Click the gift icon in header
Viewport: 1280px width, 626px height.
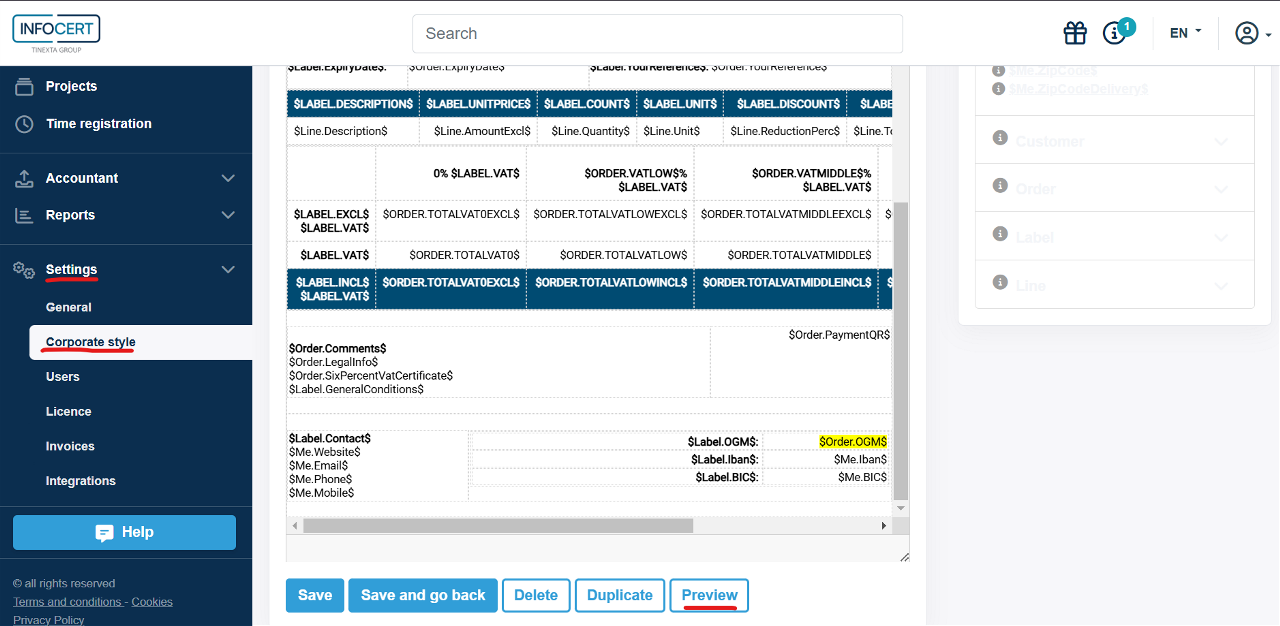pyautogui.click(x=1075, y=33)
